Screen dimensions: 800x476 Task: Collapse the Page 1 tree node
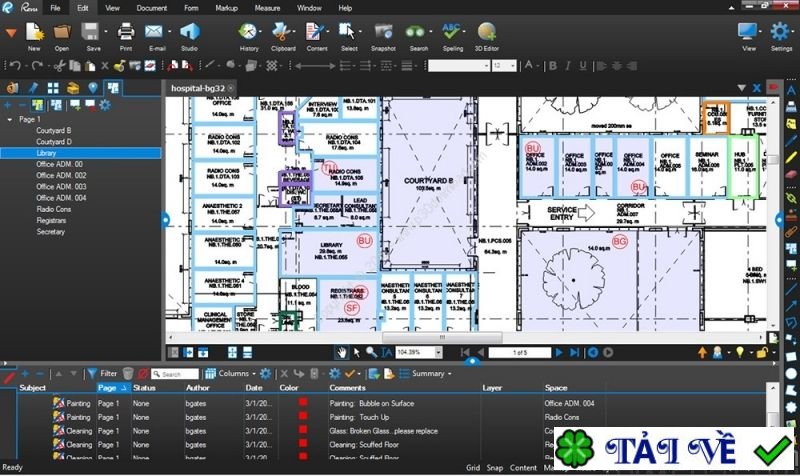tap(10, 118)
